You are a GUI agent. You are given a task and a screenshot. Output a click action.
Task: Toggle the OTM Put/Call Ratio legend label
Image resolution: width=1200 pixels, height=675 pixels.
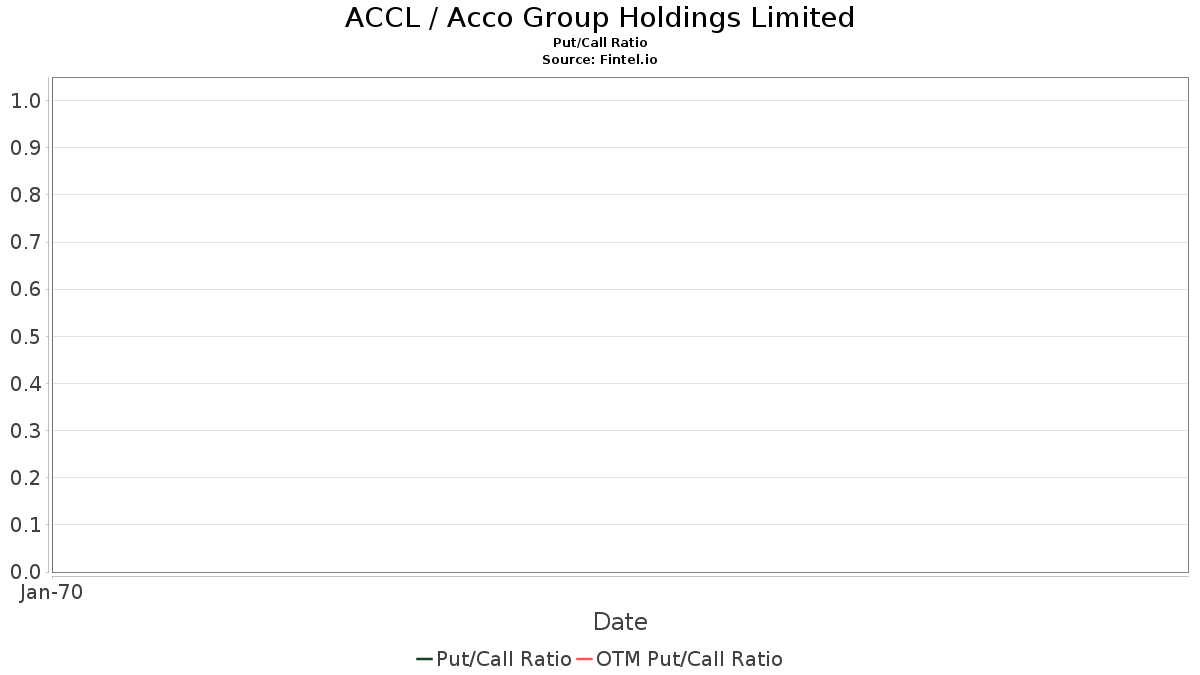(x=689, y=659)
